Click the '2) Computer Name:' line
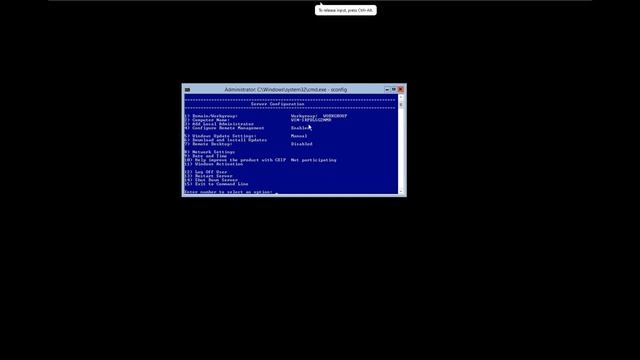The height and width of the screenshot is (360, 640). coord(207,120)
